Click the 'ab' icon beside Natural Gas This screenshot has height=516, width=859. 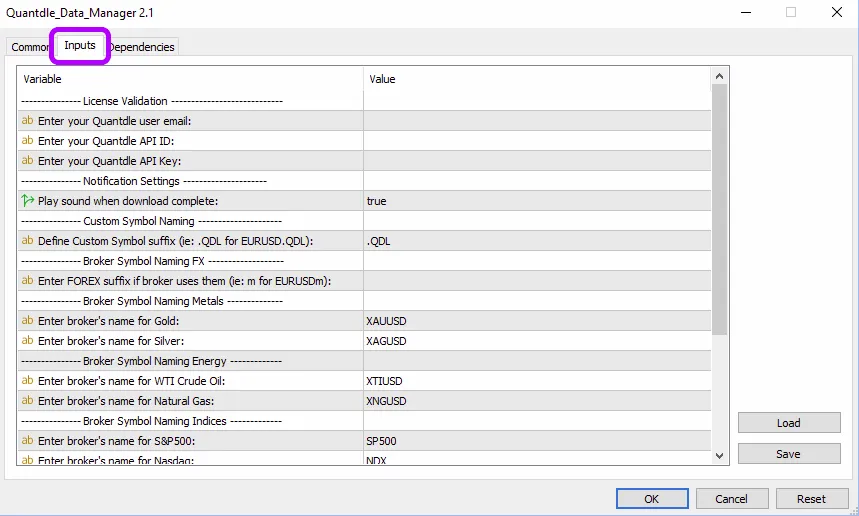point(27,400)
